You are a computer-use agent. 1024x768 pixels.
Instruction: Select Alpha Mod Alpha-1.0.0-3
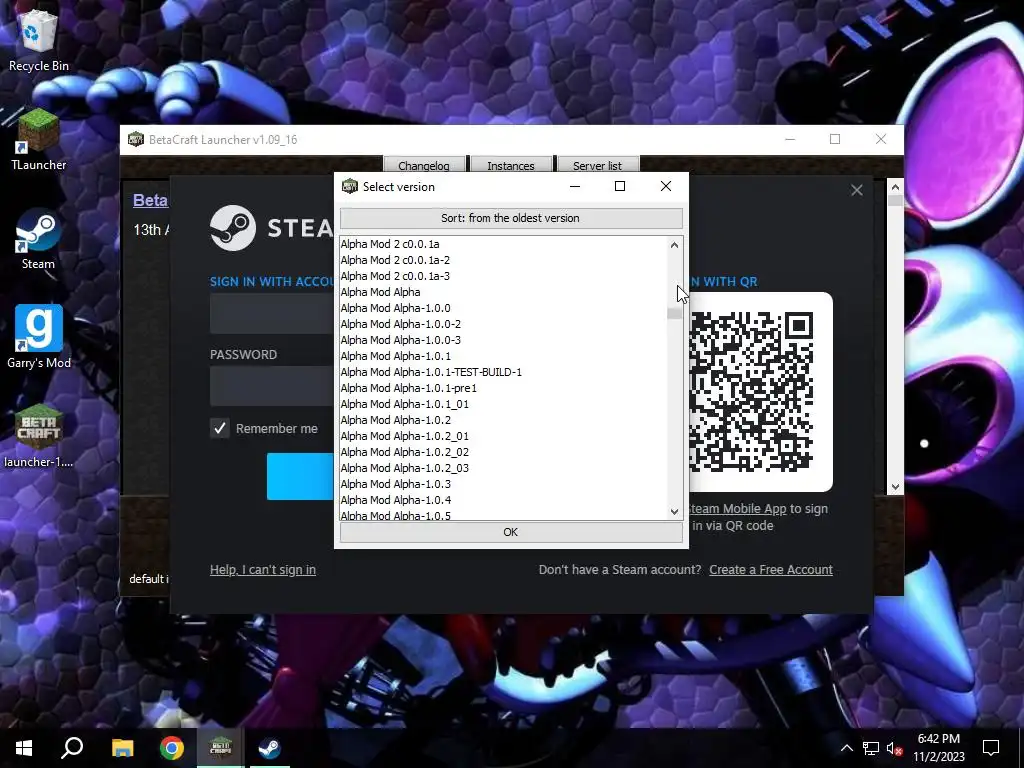pyautogui.click(x=503, y=340)
